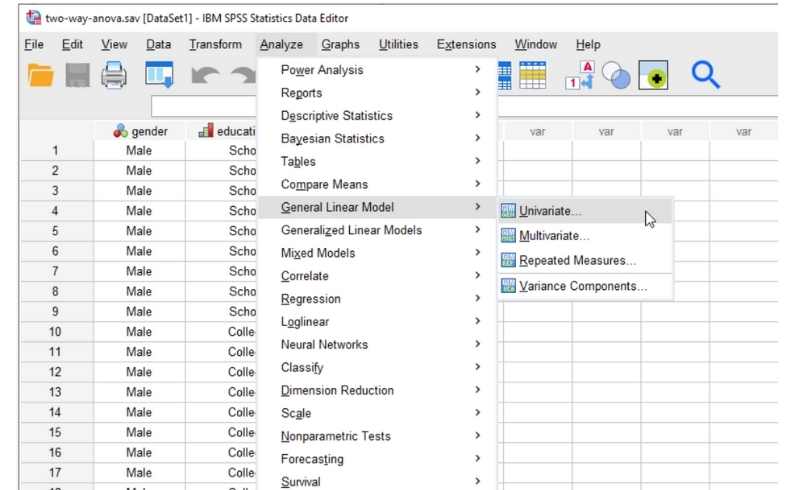Expand the Reports submenu
The image size is (799, 490).
tap(378, 93)
